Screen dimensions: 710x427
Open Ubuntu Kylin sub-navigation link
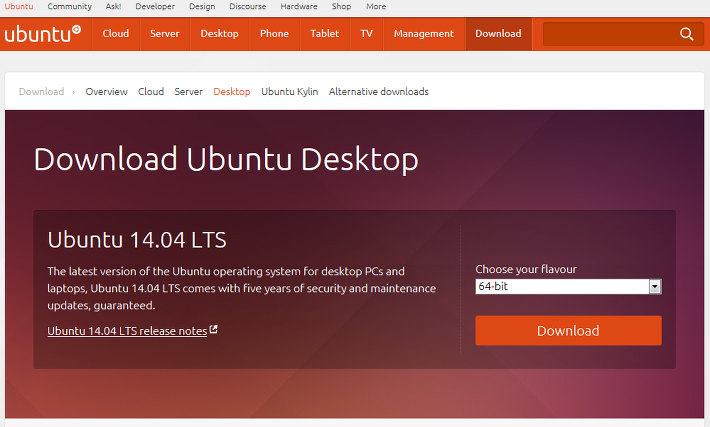(x=290, y=92)
